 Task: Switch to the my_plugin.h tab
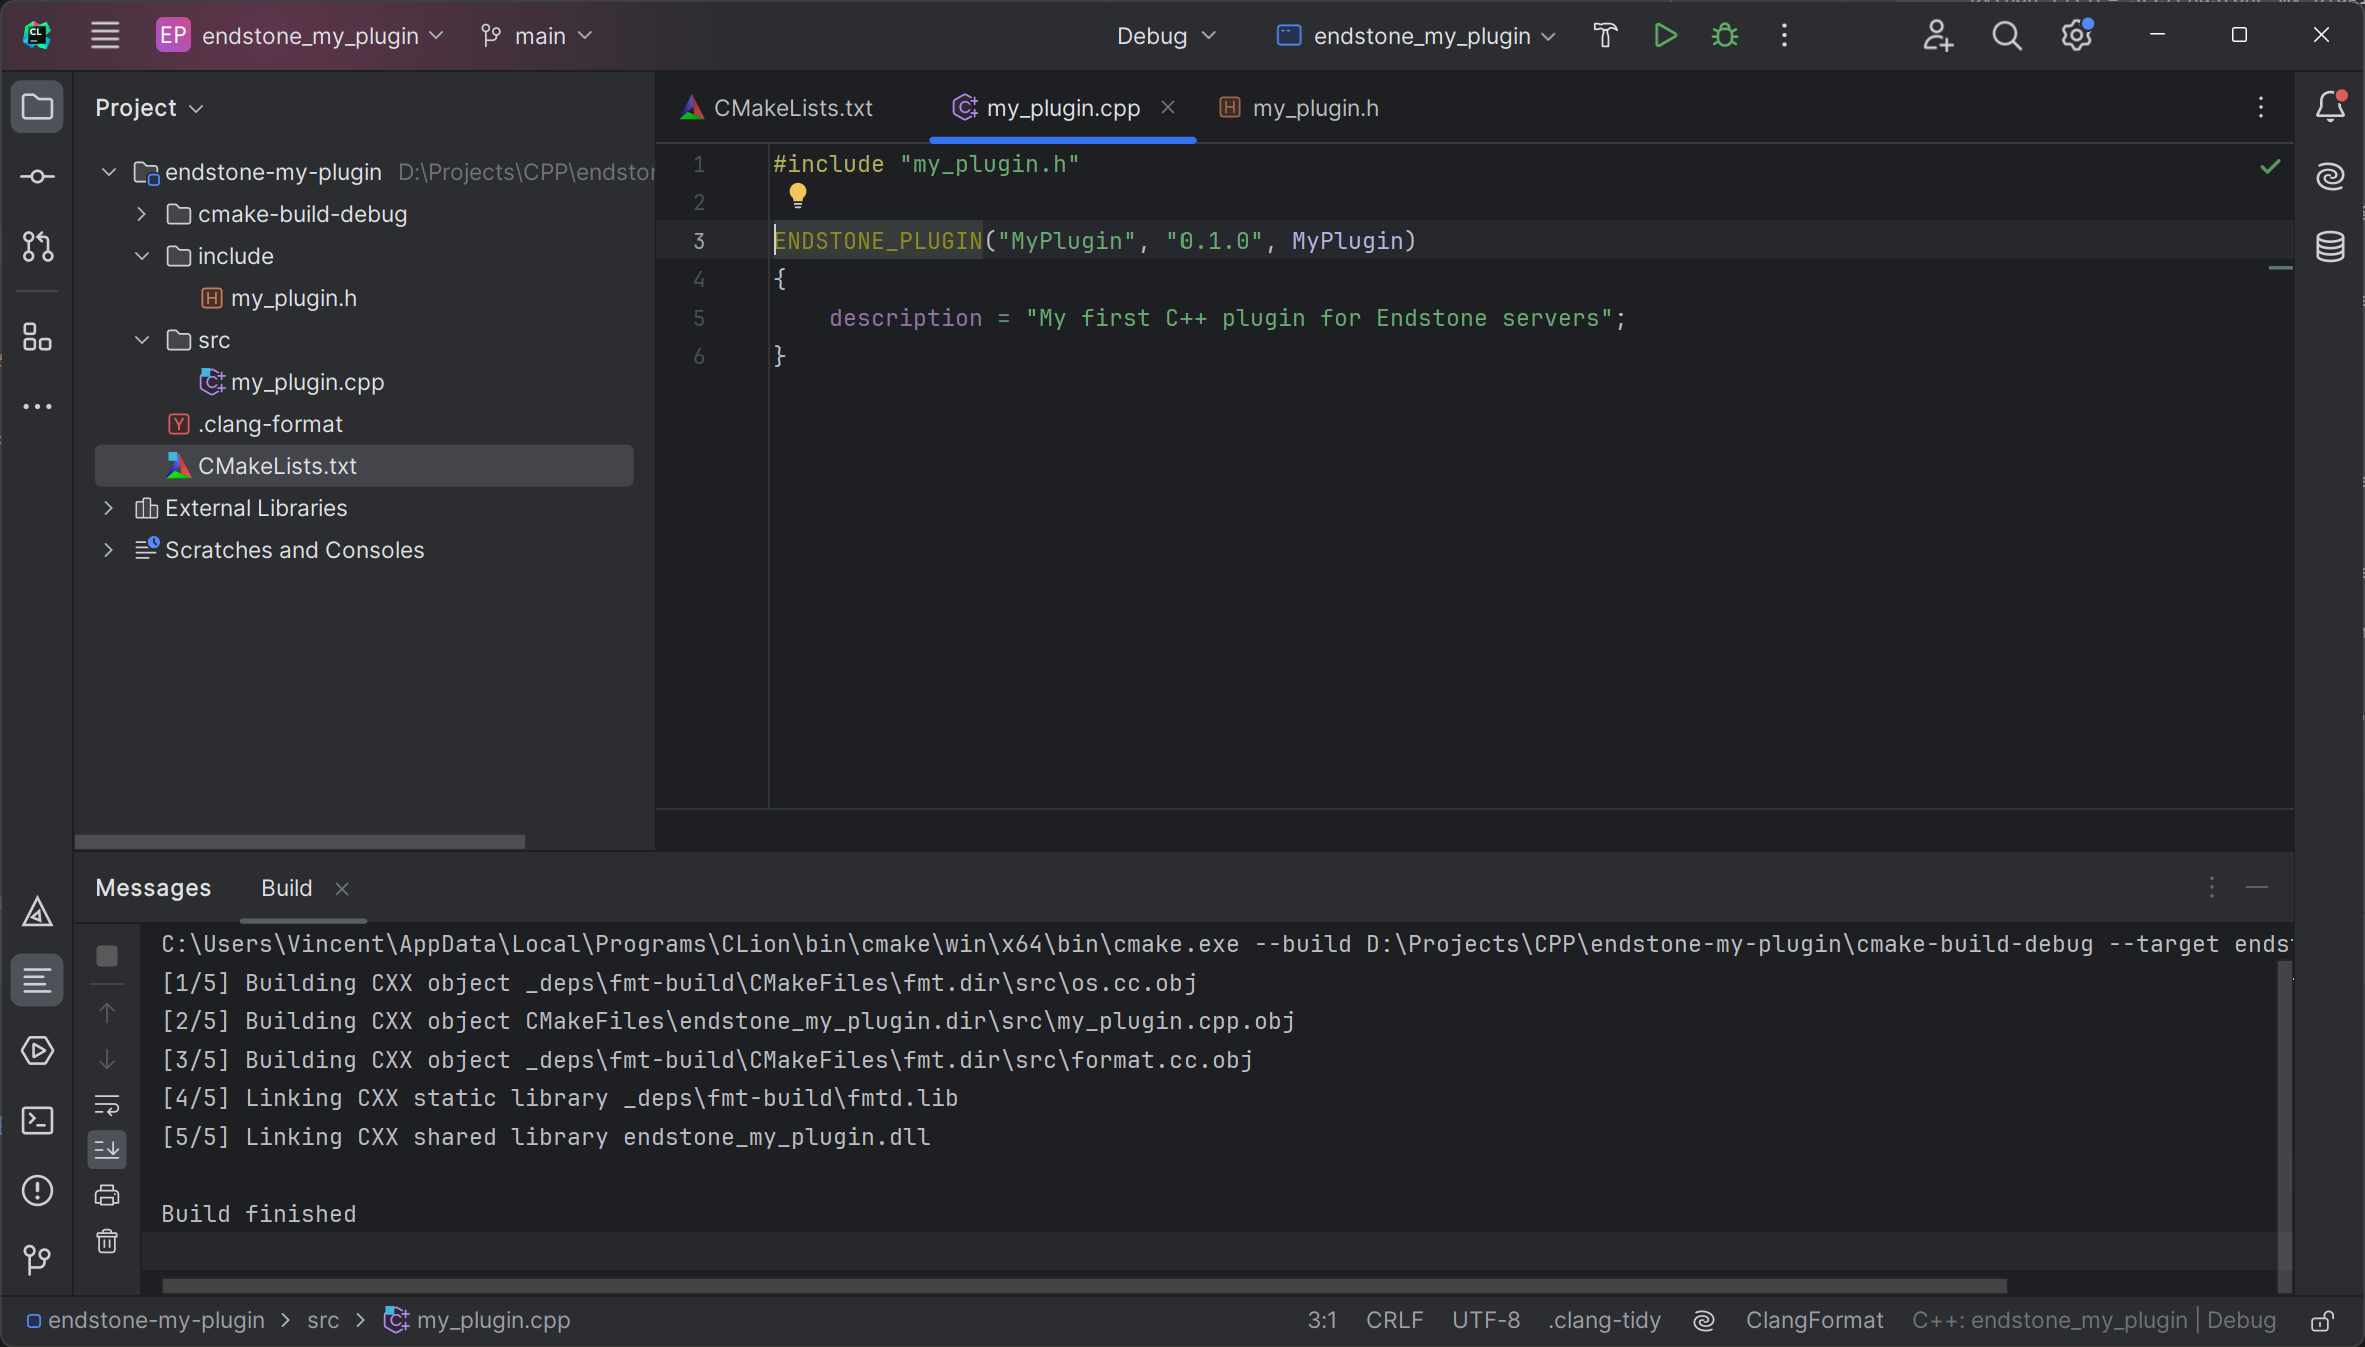coord(1316,107)
